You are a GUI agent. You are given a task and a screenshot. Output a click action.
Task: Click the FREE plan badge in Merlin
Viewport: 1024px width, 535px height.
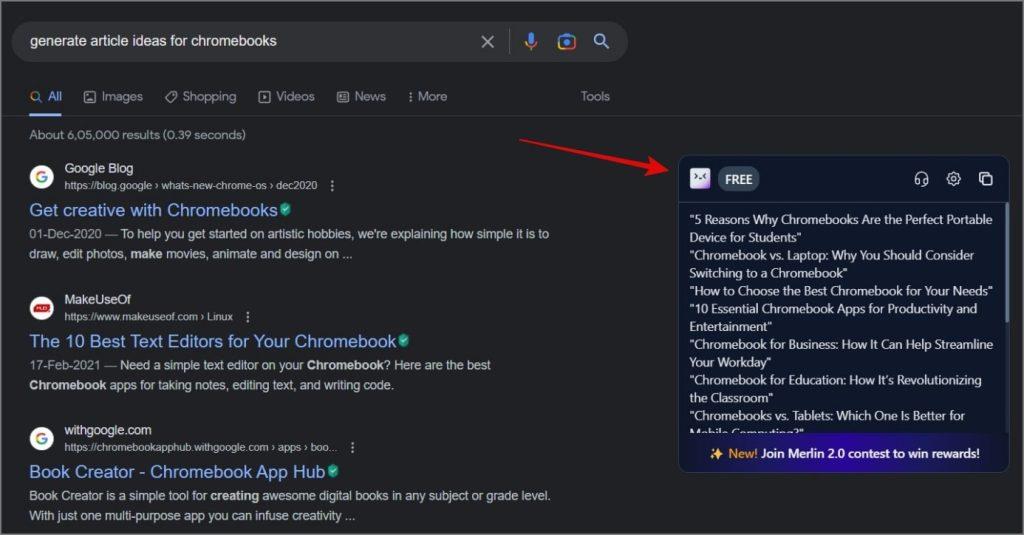(739, 179)
